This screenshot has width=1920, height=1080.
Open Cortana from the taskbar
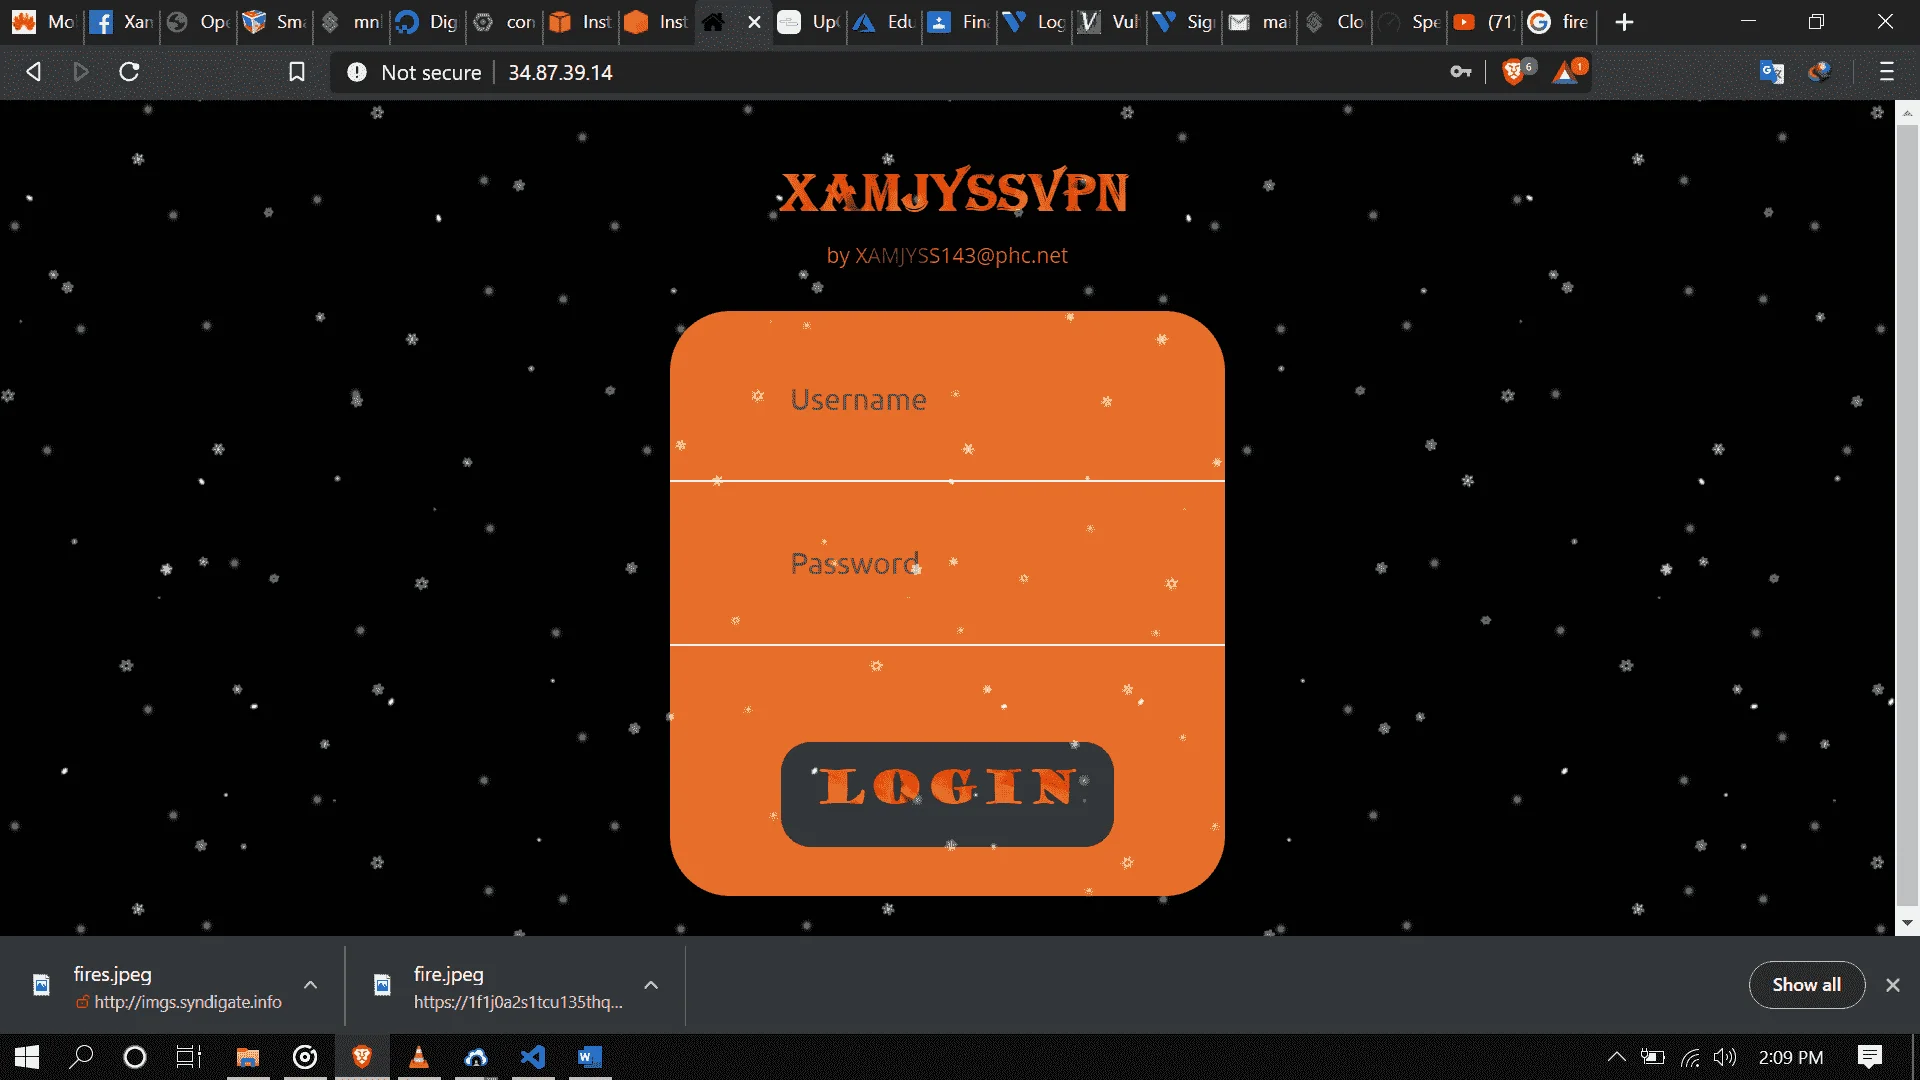(134, 1057)
